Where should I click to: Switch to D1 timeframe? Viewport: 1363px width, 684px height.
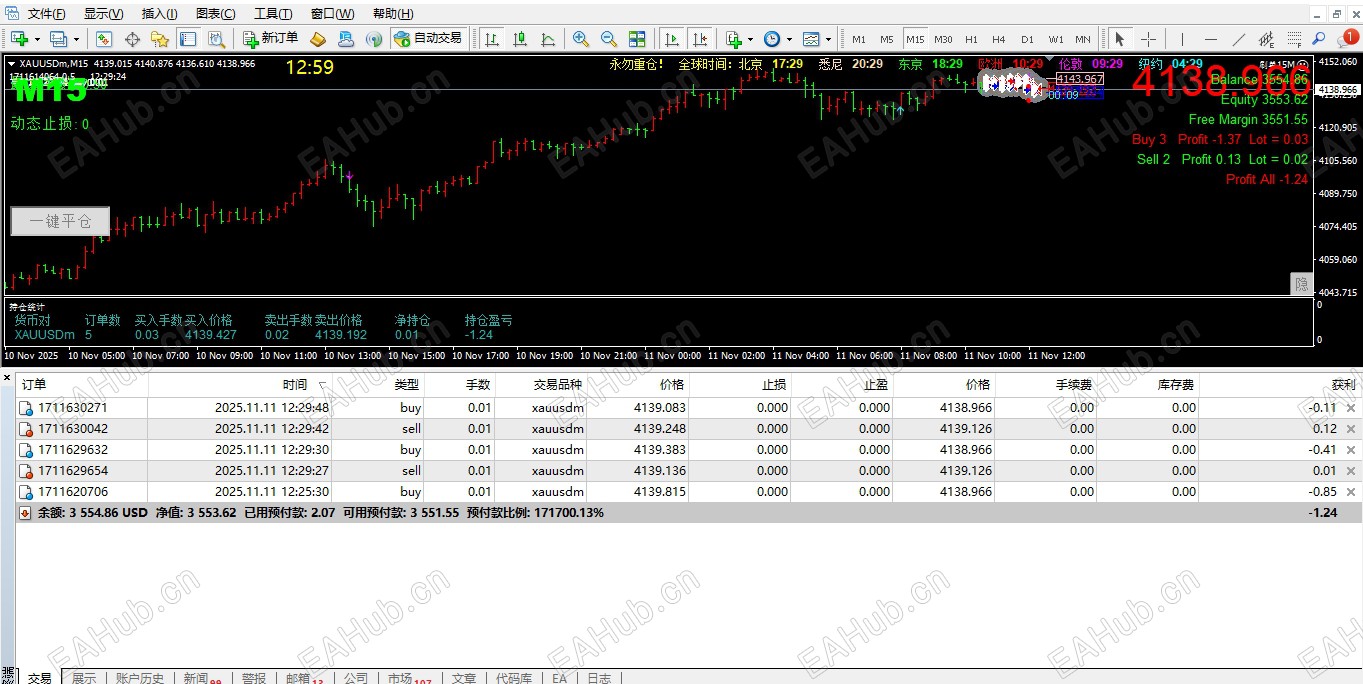point(1027,39)
